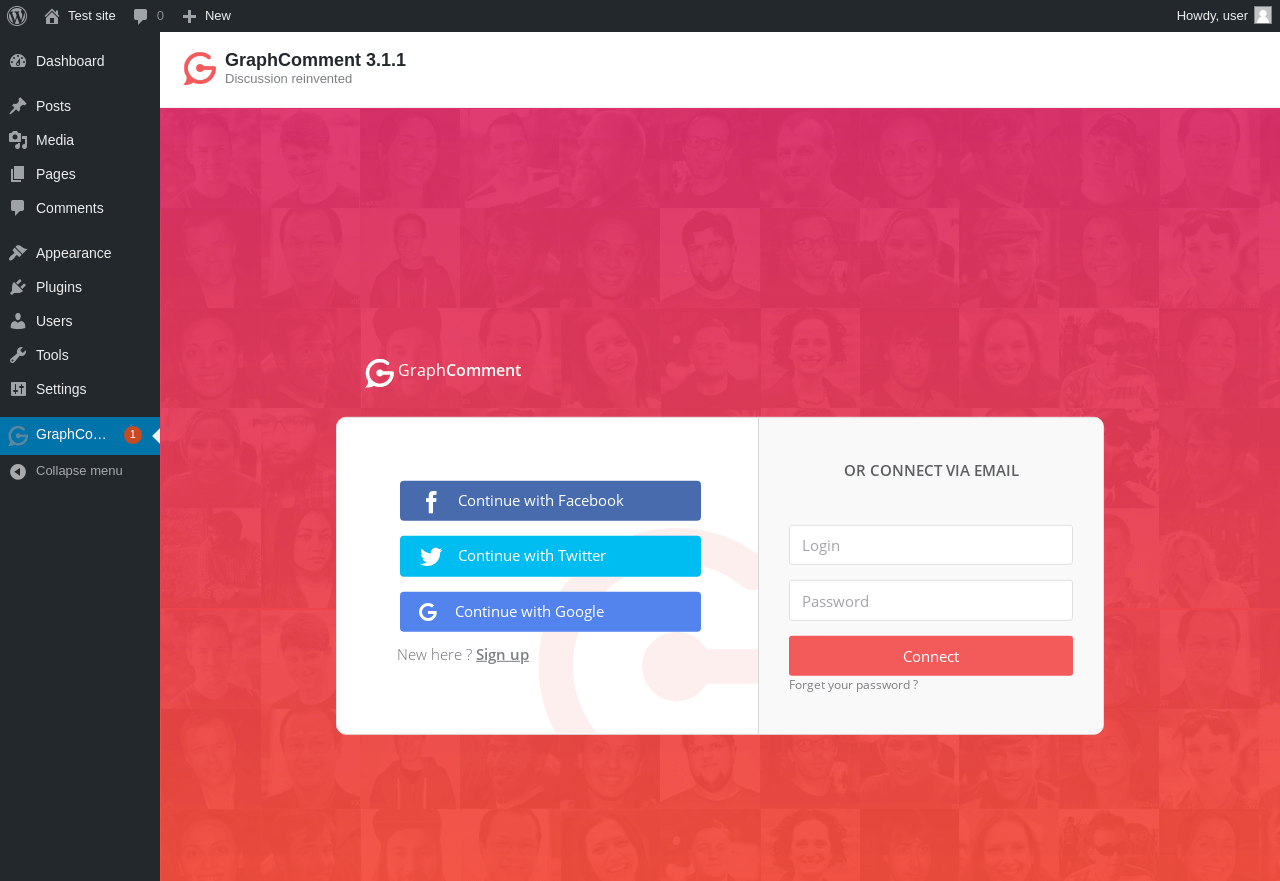The width and height of the screenshot is (1280, 881).
Task: Click the Collapse menu arrow icon
Action: (x=18, y=471)
